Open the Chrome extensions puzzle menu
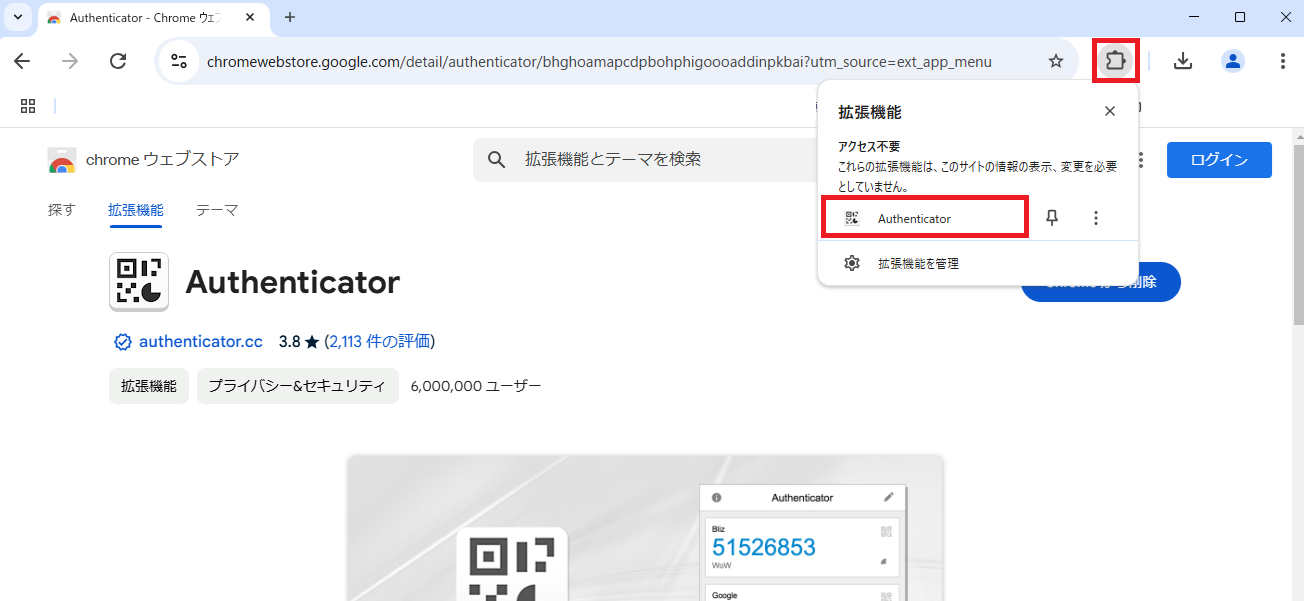Screen dimensions: 1304x601 pyautogui.click(x=1115, y=61)
